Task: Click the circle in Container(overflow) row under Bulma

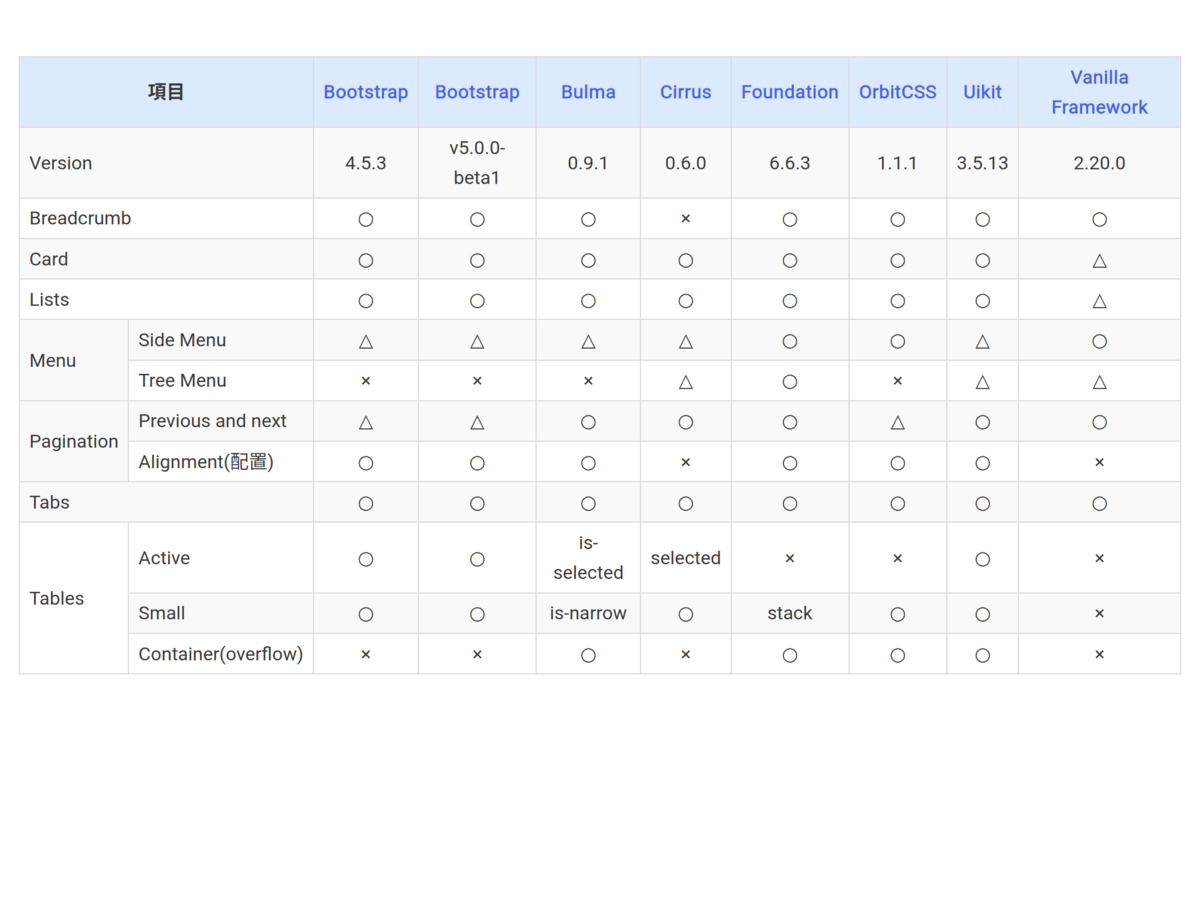Action: tap(588, 655)
